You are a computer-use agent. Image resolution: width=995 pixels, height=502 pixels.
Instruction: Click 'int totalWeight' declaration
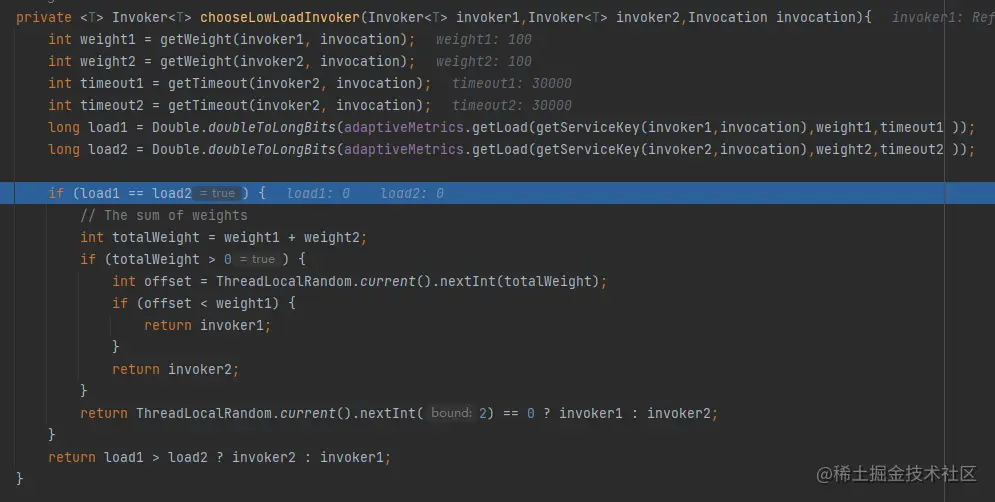140,237
